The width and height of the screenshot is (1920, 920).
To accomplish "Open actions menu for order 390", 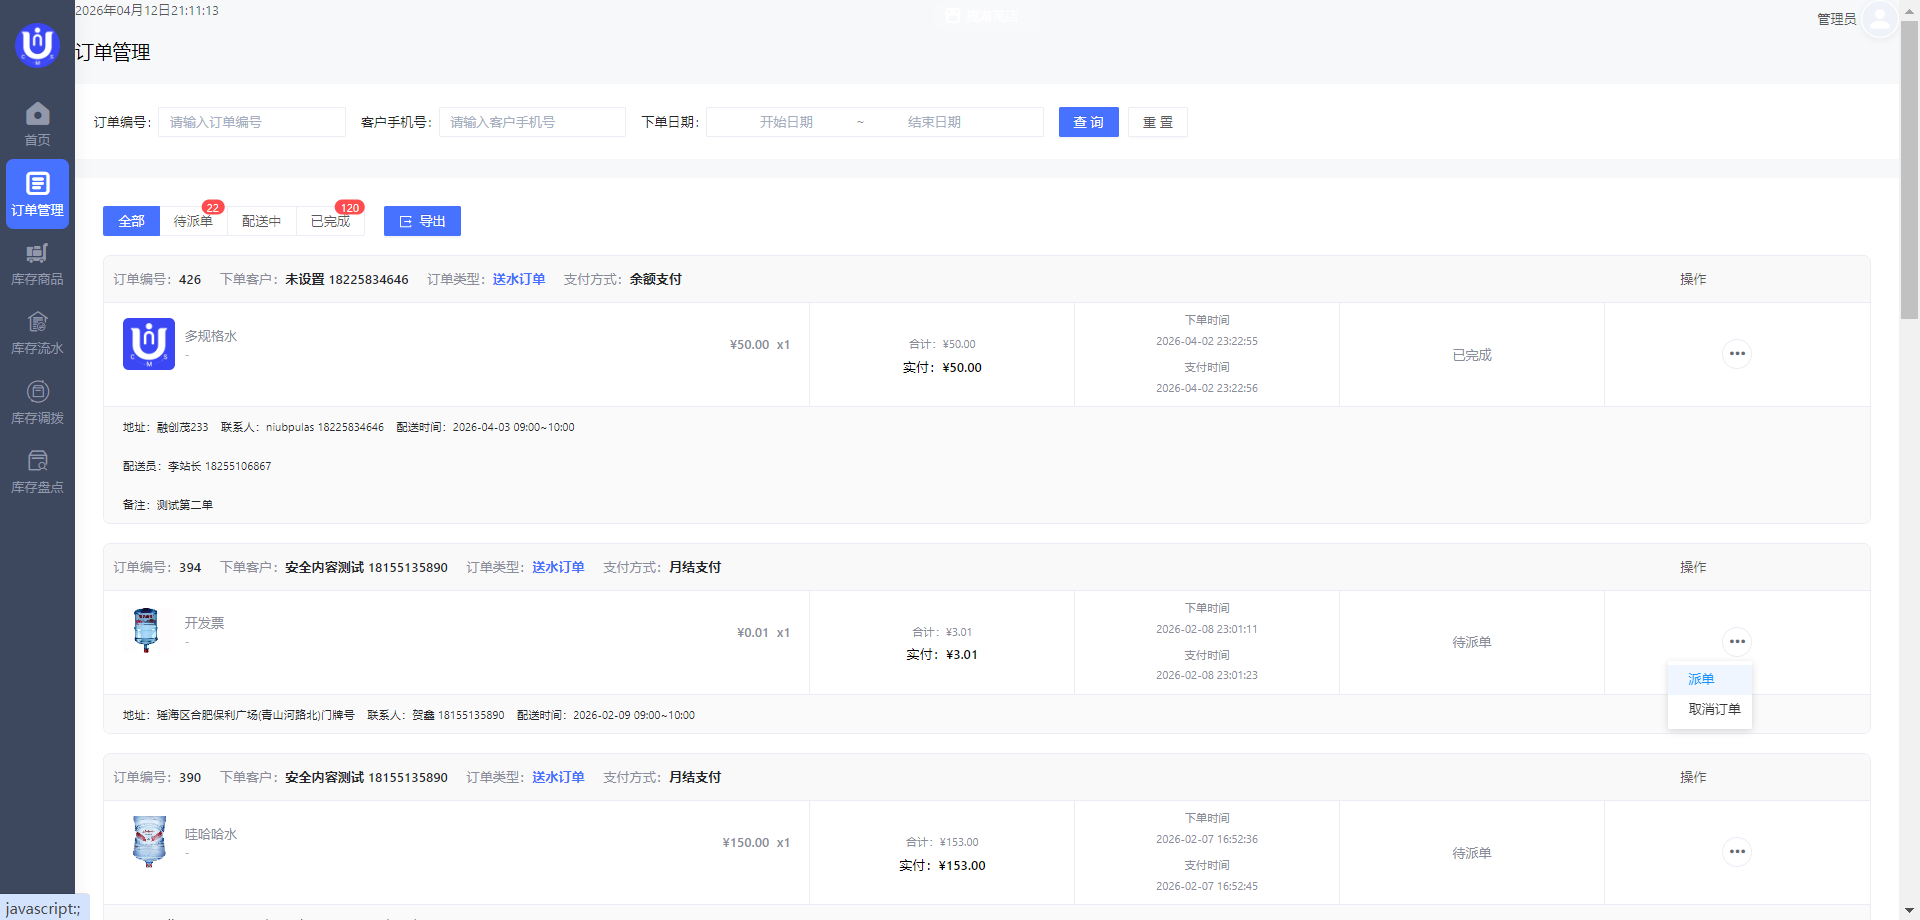I will [1736, 852].
